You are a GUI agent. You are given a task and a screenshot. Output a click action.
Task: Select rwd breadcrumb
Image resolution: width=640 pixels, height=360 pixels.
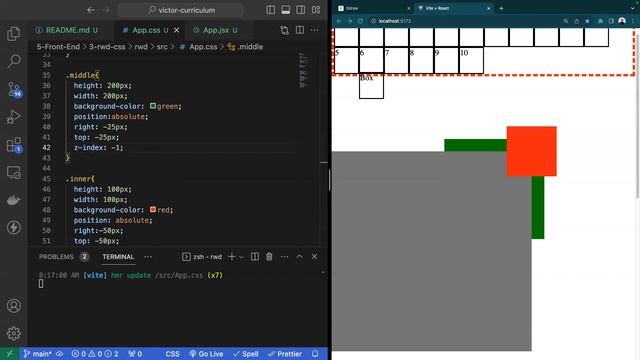pyautogui.click(x=141, y=47)
